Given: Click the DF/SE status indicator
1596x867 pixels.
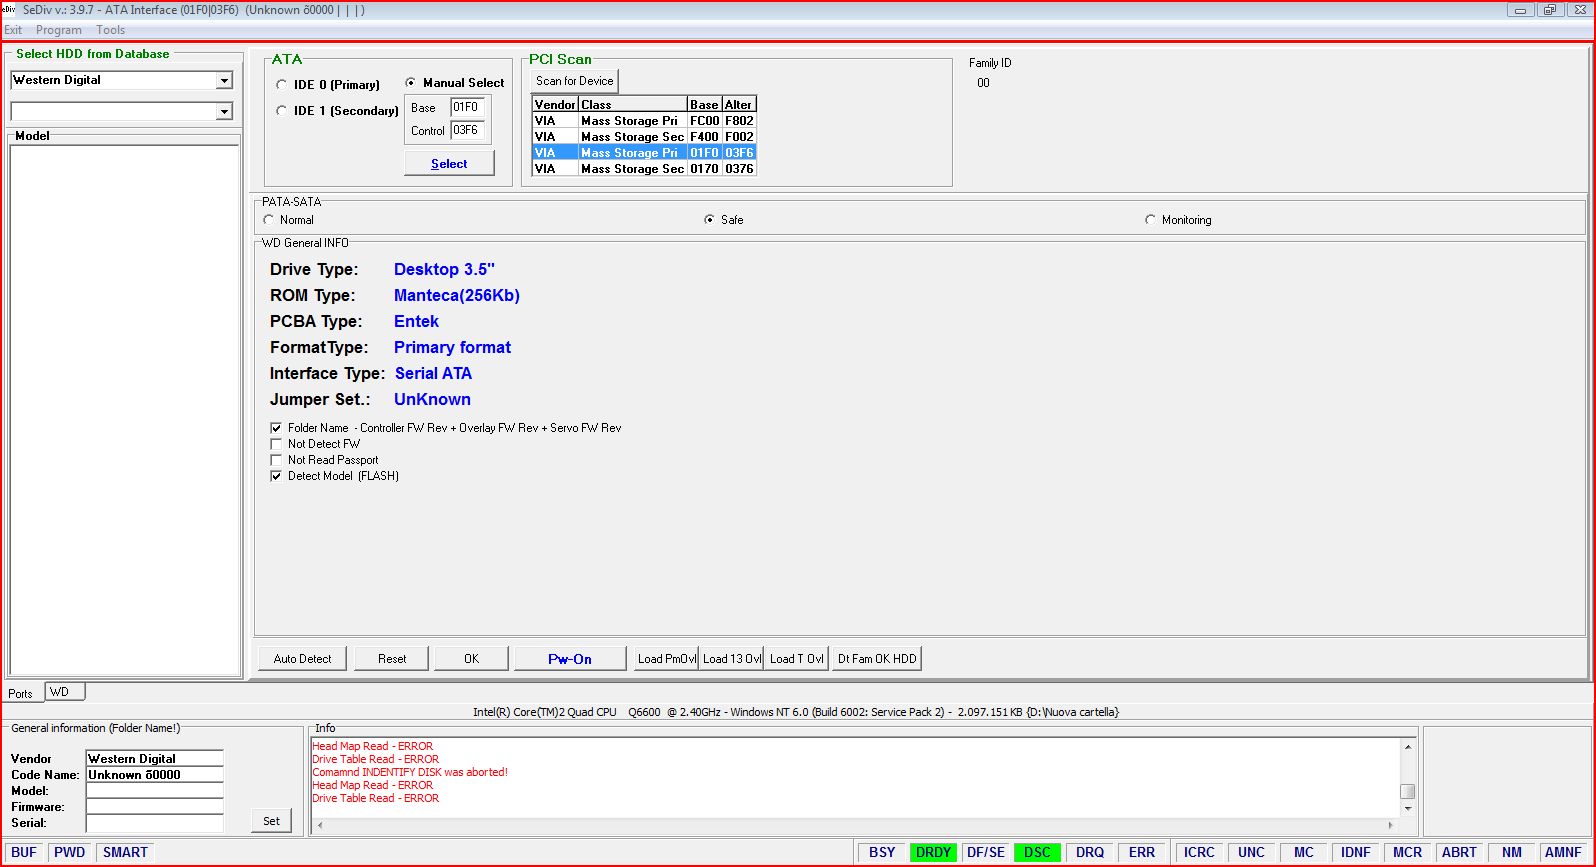Looking at the screenshot, I should pos(986,852).
